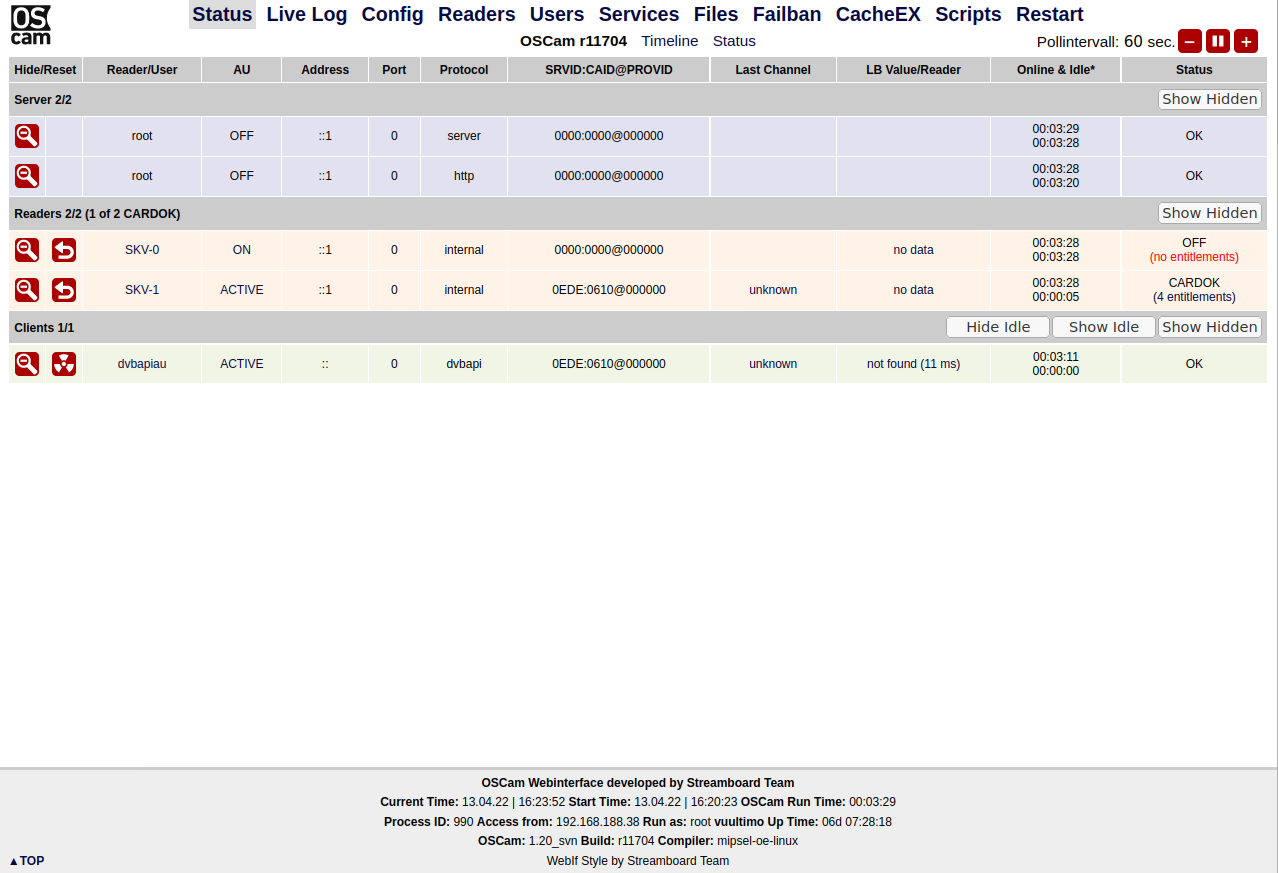Open the Status sub-link below the menu
The height and width of the screenshot is (873, 1278).
click(x=734, y=41)
